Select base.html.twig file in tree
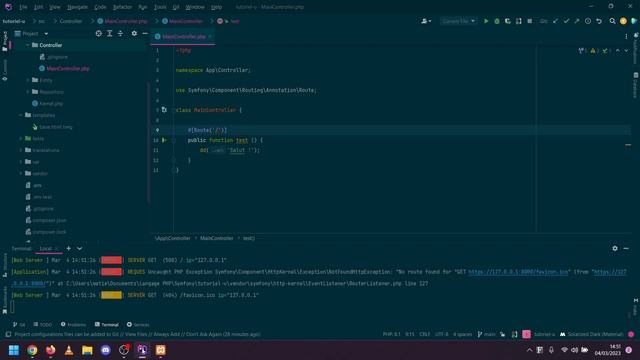The height and width of the screenshot is (360, 640). click(56, 127)
